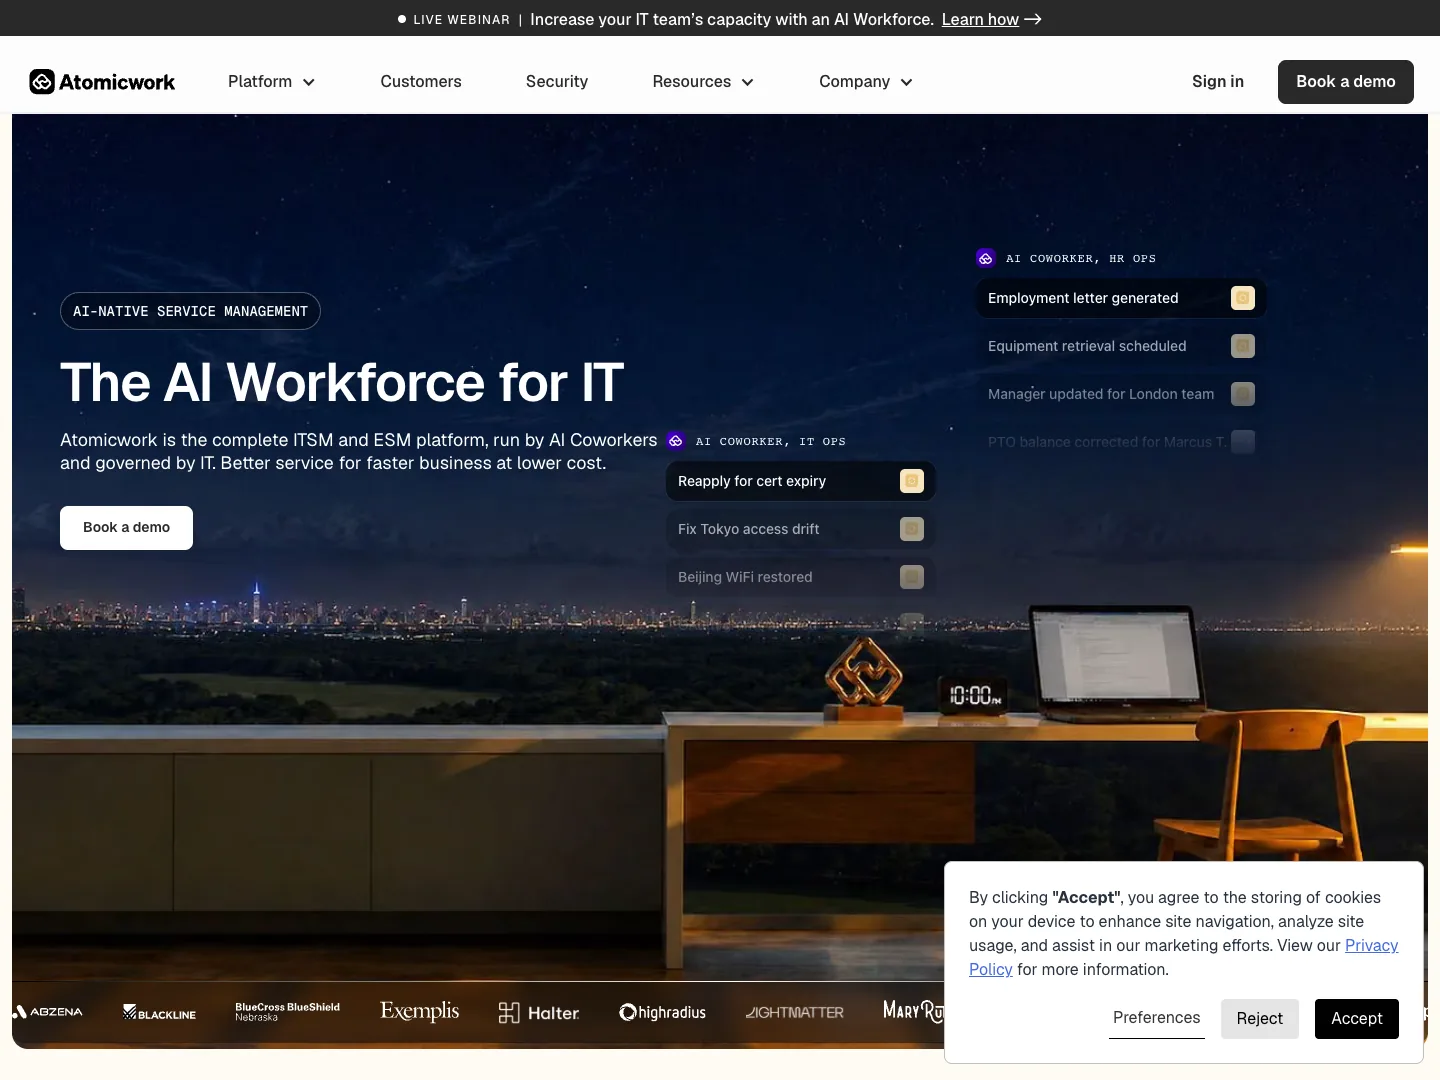Click the hero Book a demo button
The width and height of the screenshot is (1440, 1080).
click(x=126, y=528)
